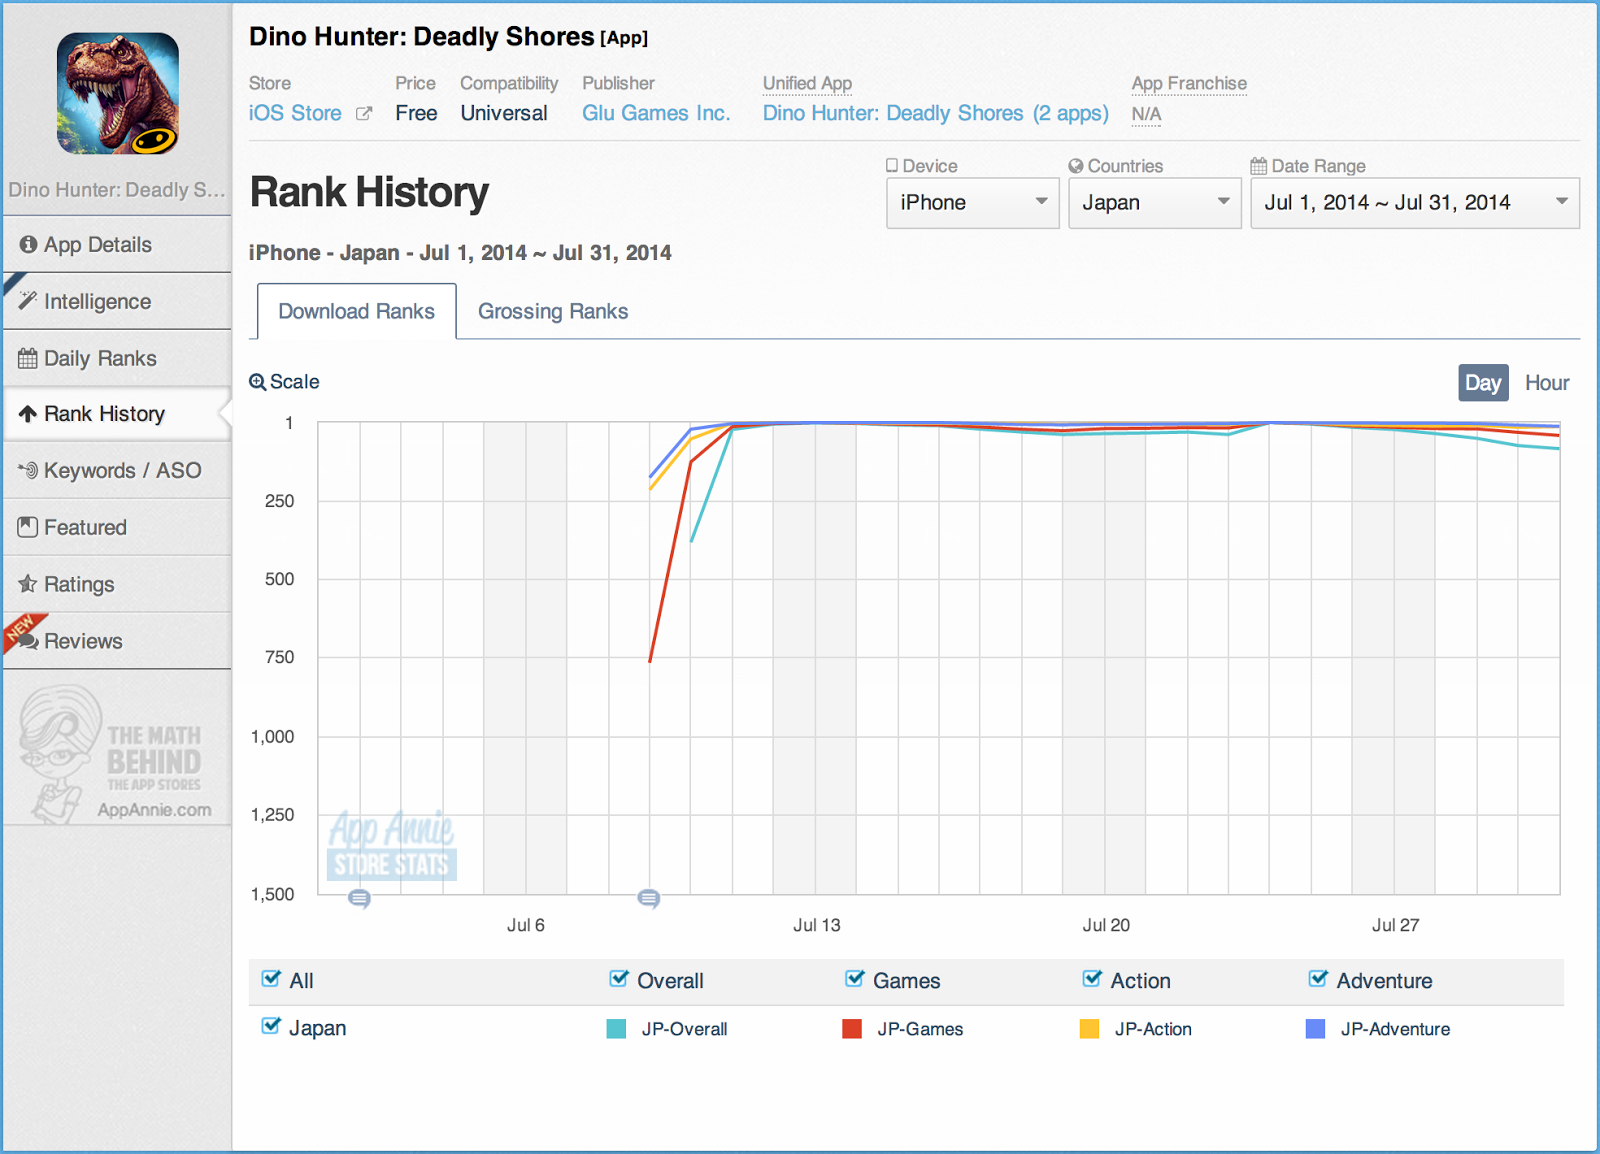The height and width of the screenshot is (1154, 1600).
Task: Click the Rank History arrow icon
Action: (28, 414)
